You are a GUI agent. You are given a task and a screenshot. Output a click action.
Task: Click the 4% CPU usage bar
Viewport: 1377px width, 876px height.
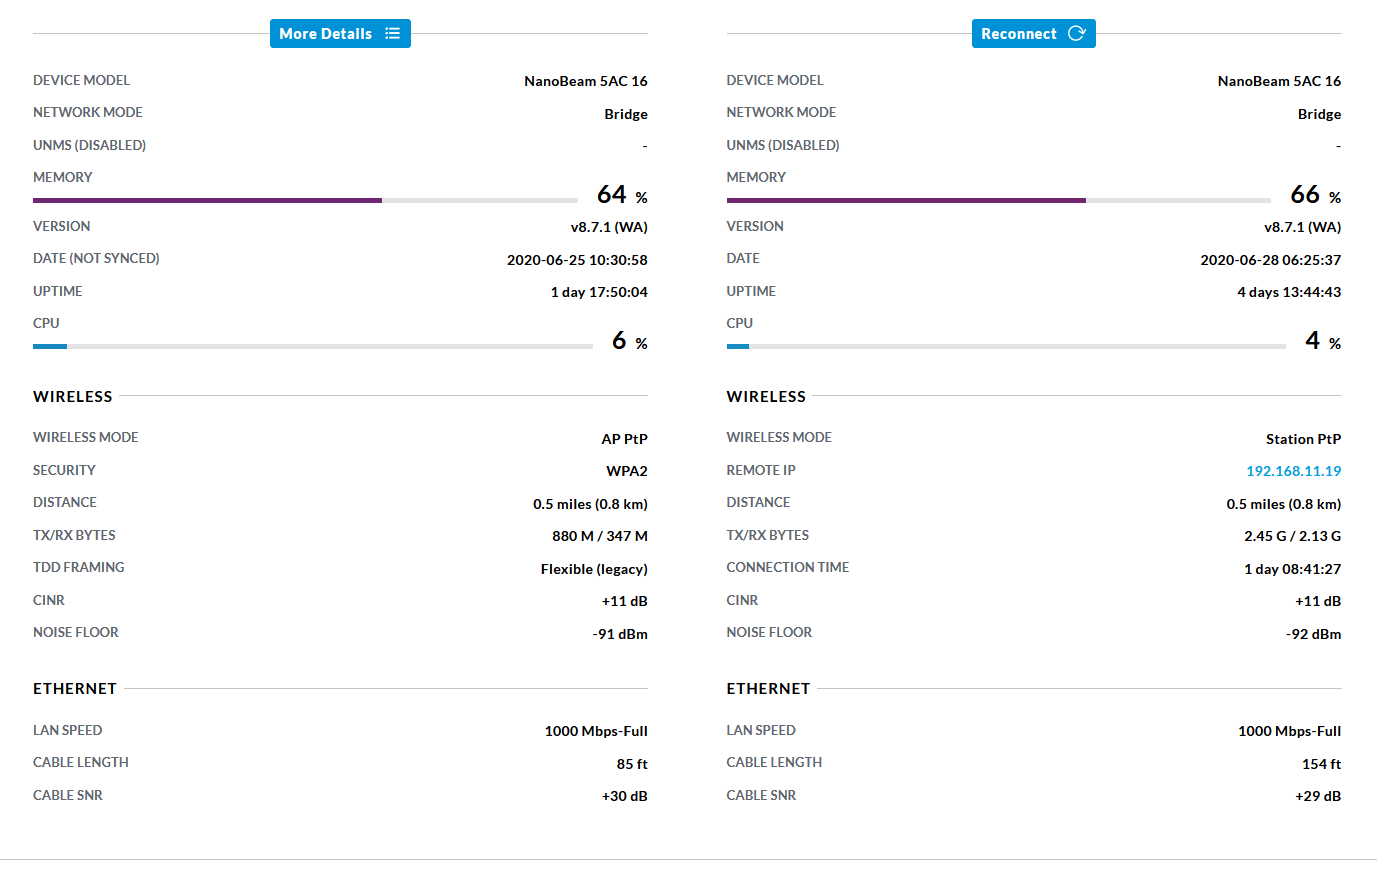[x=1005, y=346]
